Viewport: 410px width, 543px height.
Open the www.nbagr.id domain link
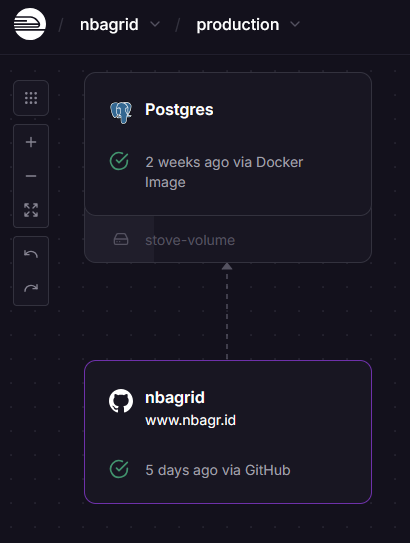[190, 420]
